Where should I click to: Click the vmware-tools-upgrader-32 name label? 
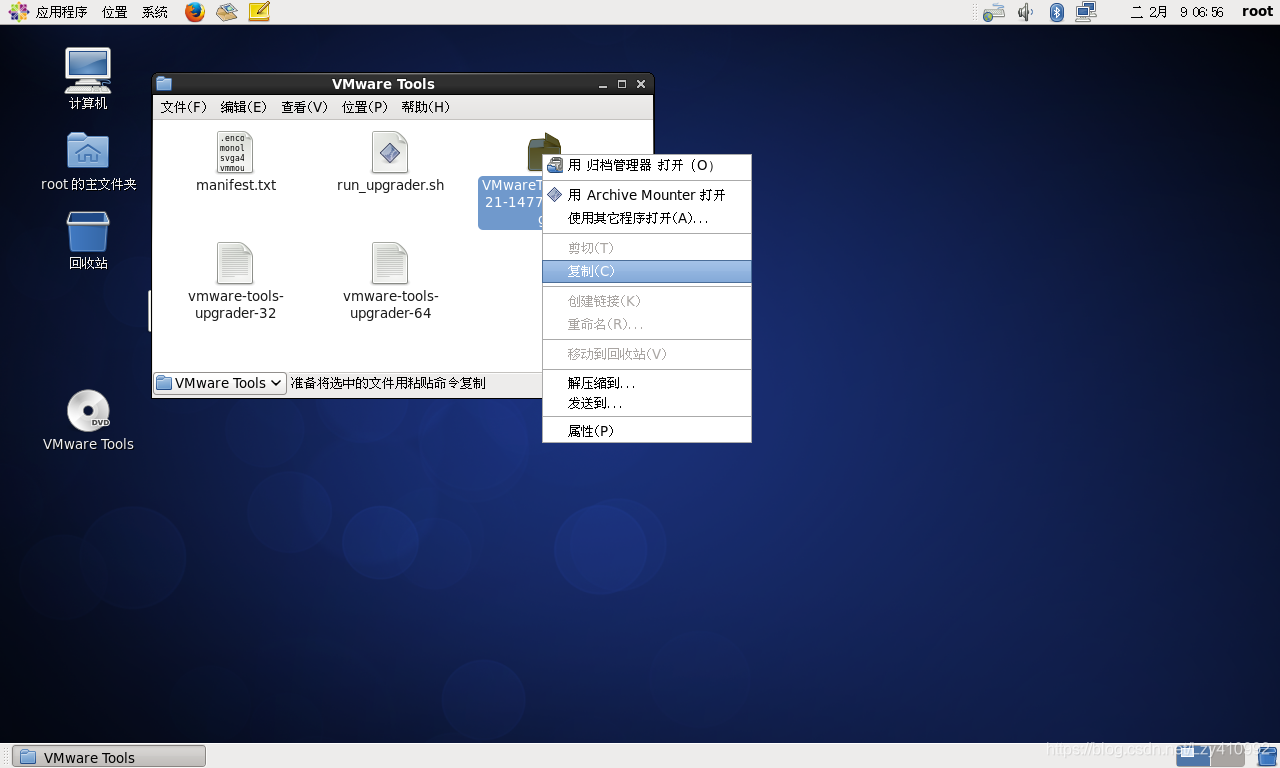(236, 304)
